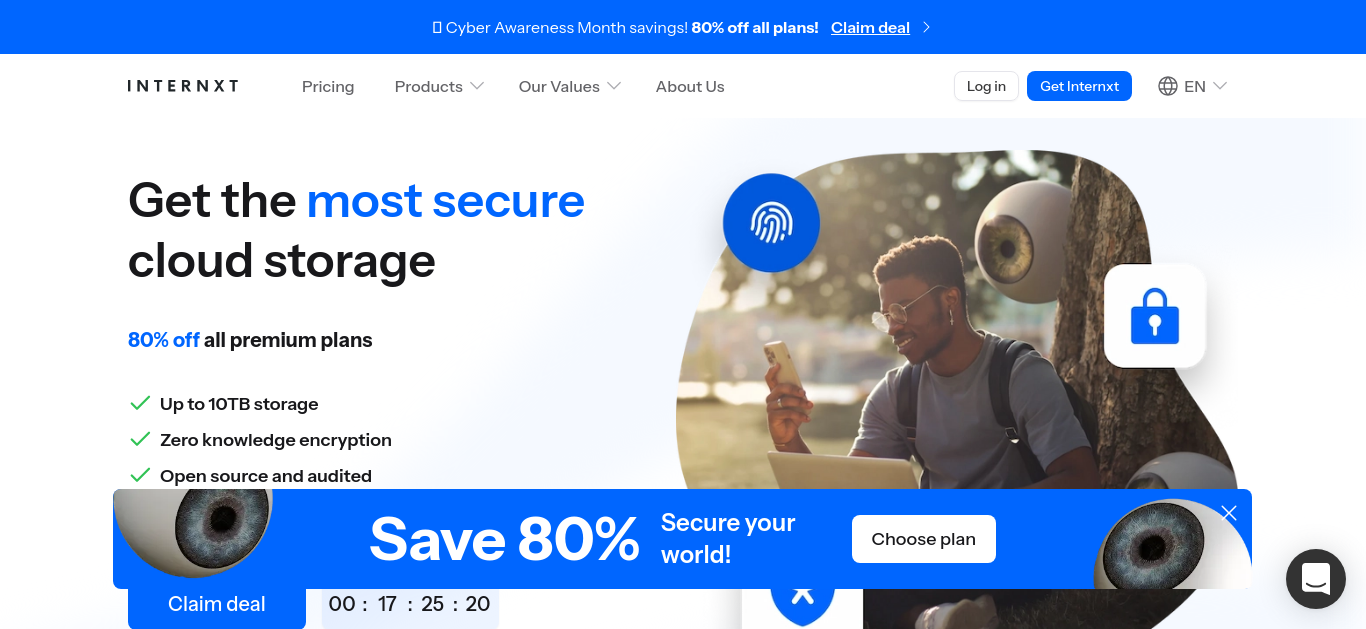Go to About Us
The height and width of the screenshot is (629, 1366).
tap(690, 86)
